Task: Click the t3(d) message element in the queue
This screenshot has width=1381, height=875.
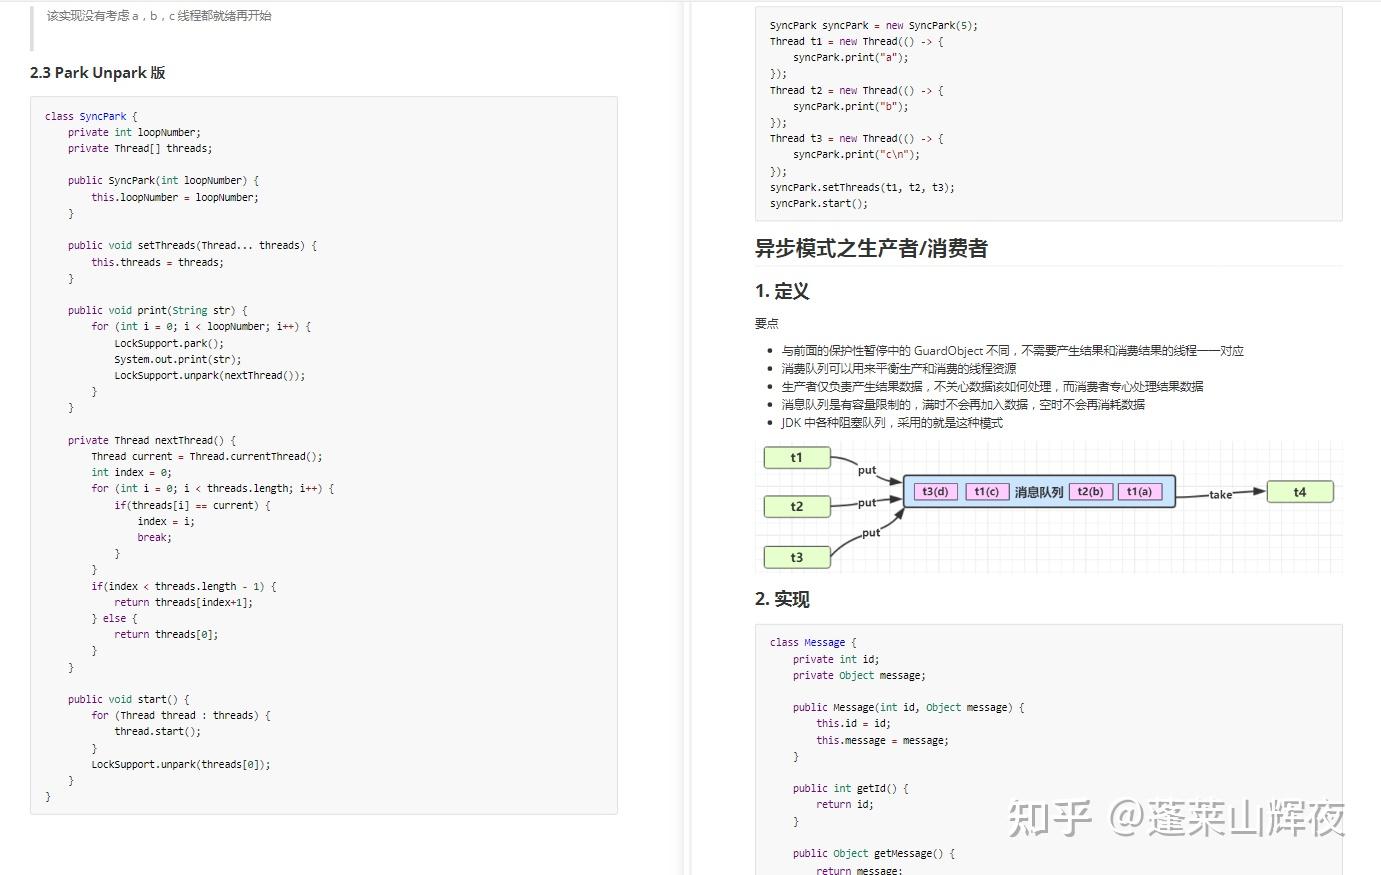Action: point(935,491)
